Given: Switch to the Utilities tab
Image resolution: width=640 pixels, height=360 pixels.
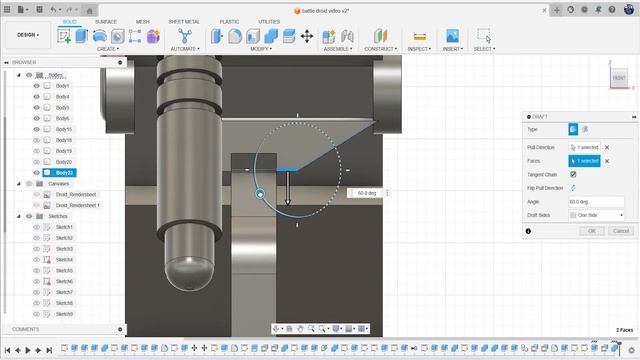Looking at the screenshot, I should (269, 22).
